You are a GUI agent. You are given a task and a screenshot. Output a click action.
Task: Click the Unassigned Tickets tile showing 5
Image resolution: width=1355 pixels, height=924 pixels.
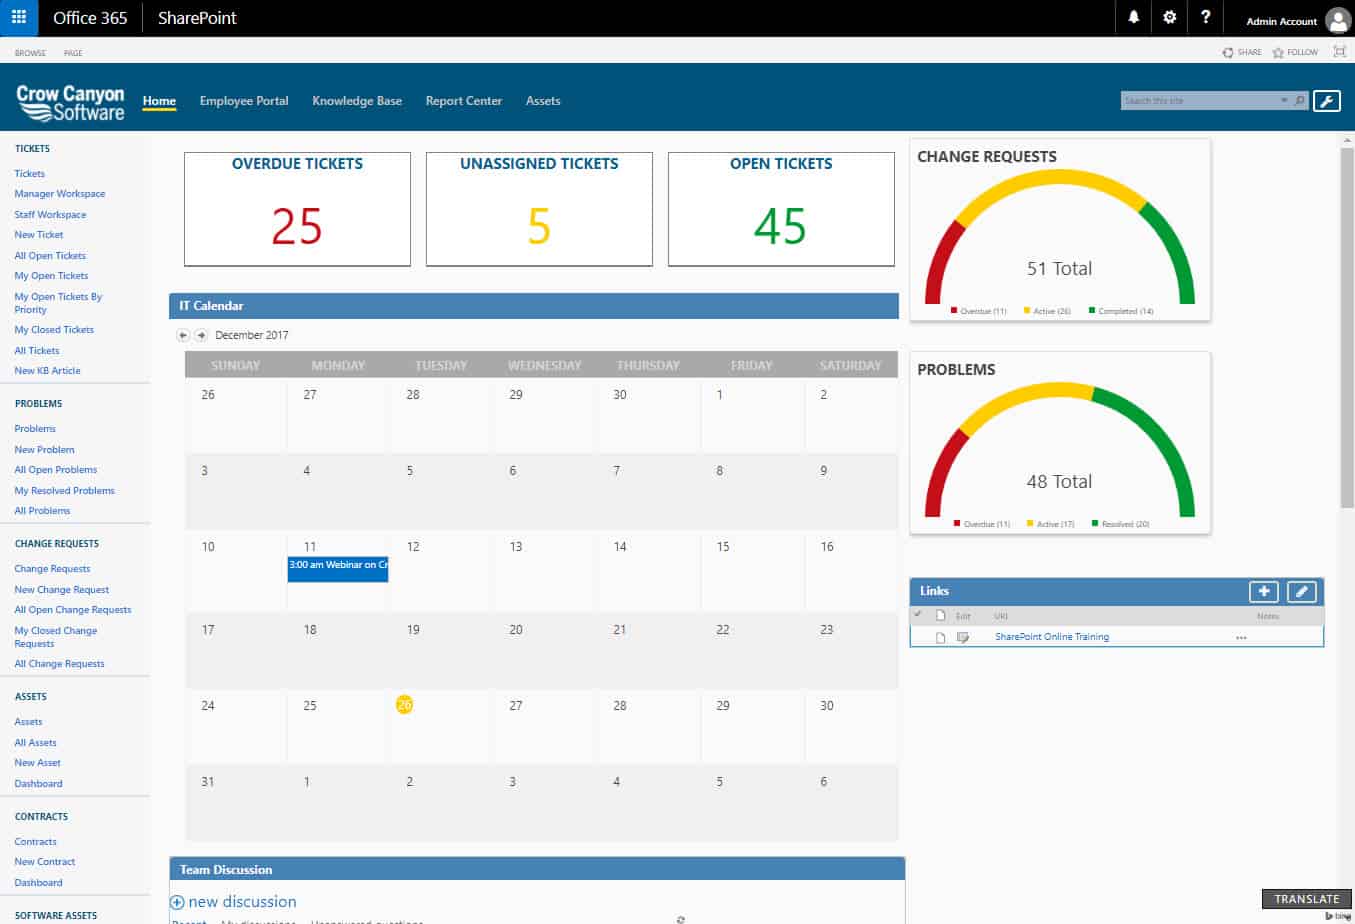pos(539,209)
